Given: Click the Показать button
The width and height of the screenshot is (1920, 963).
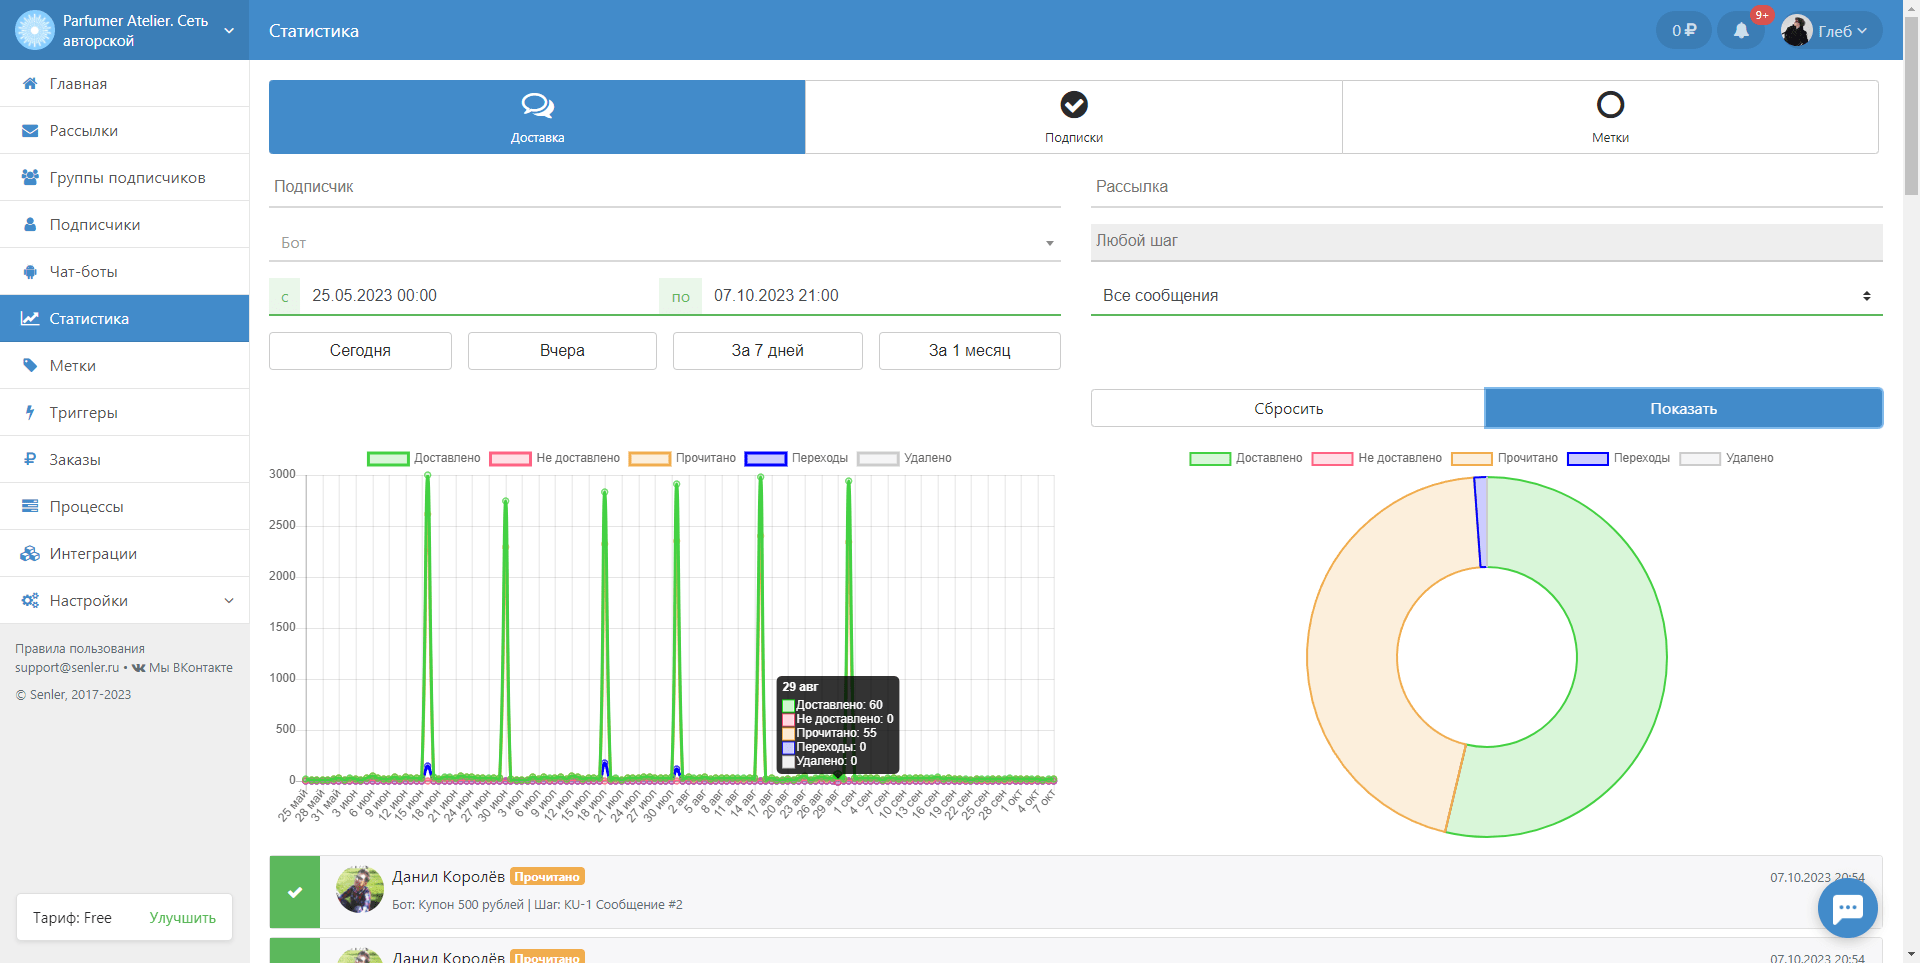Looking at the screenshot, I should pos(1684,409).
